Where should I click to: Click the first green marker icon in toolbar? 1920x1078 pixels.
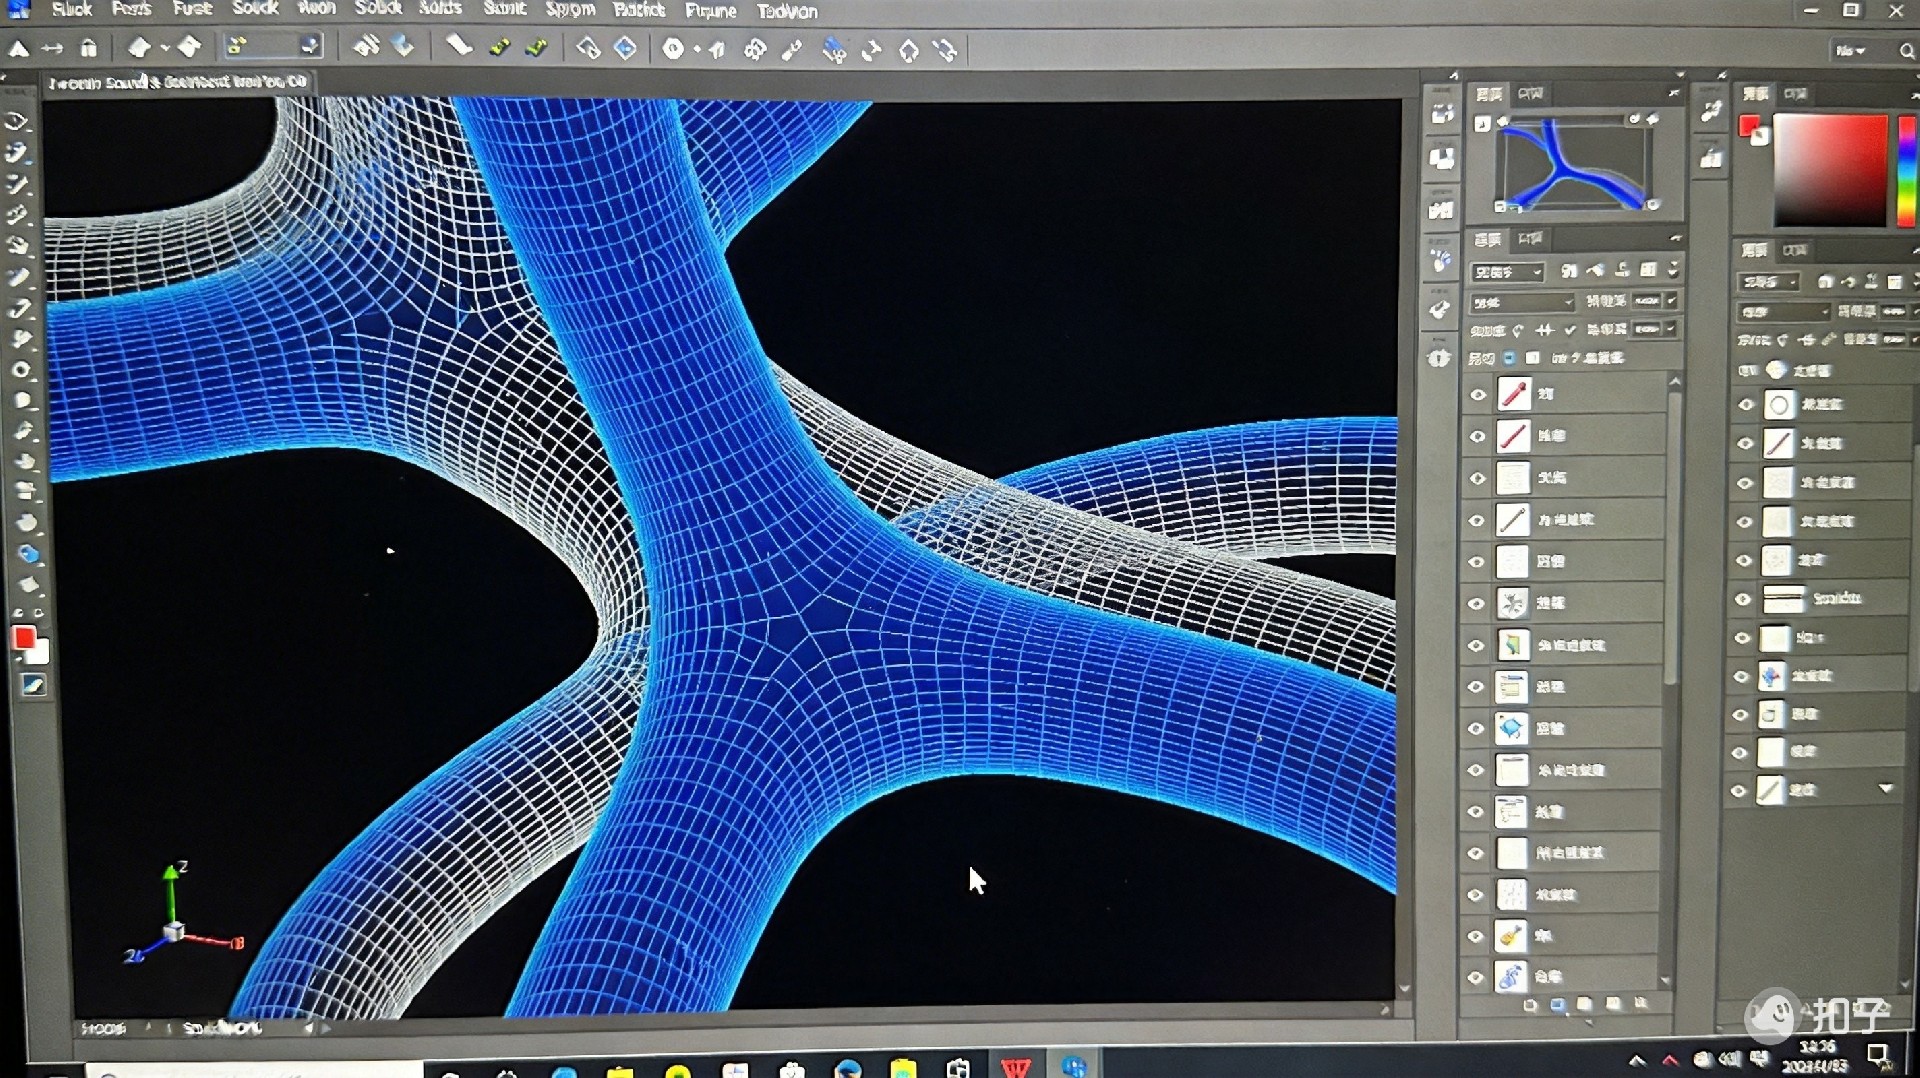499,47
